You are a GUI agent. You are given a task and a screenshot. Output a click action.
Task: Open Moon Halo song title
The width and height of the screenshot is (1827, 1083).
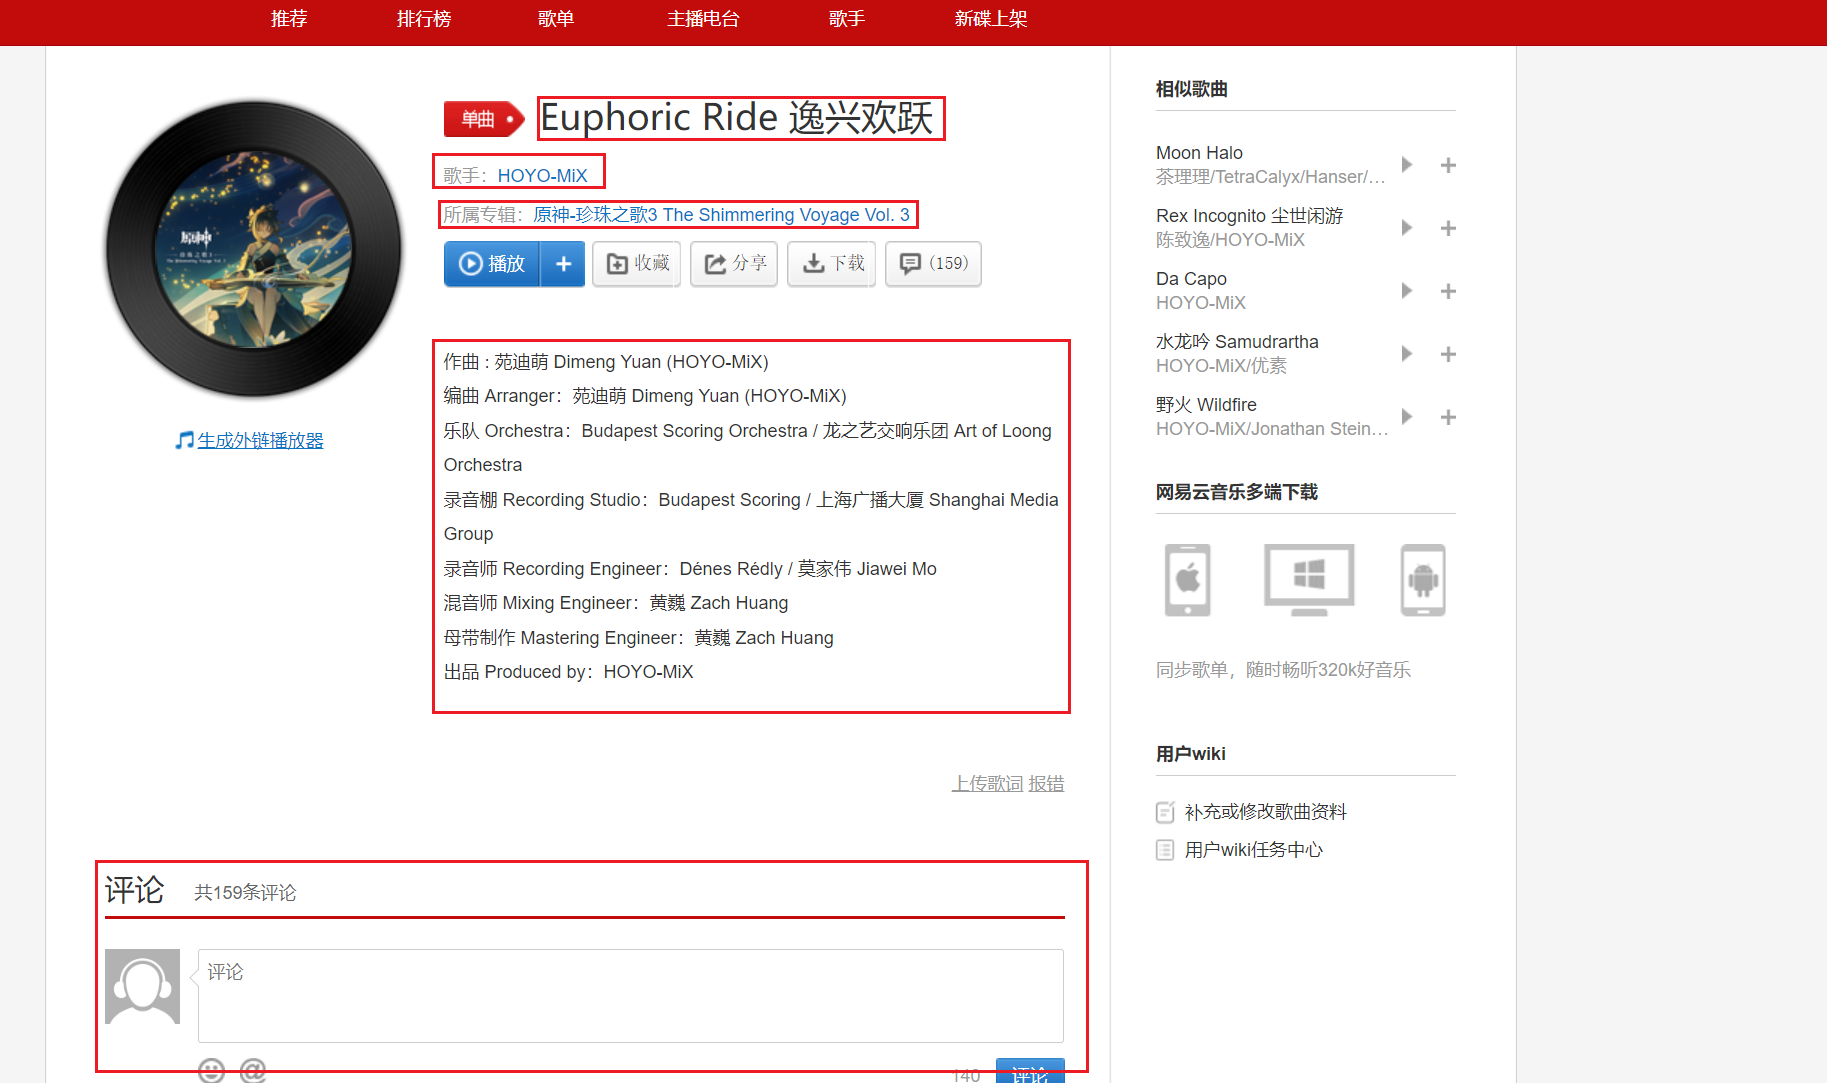pos(1199,153)
